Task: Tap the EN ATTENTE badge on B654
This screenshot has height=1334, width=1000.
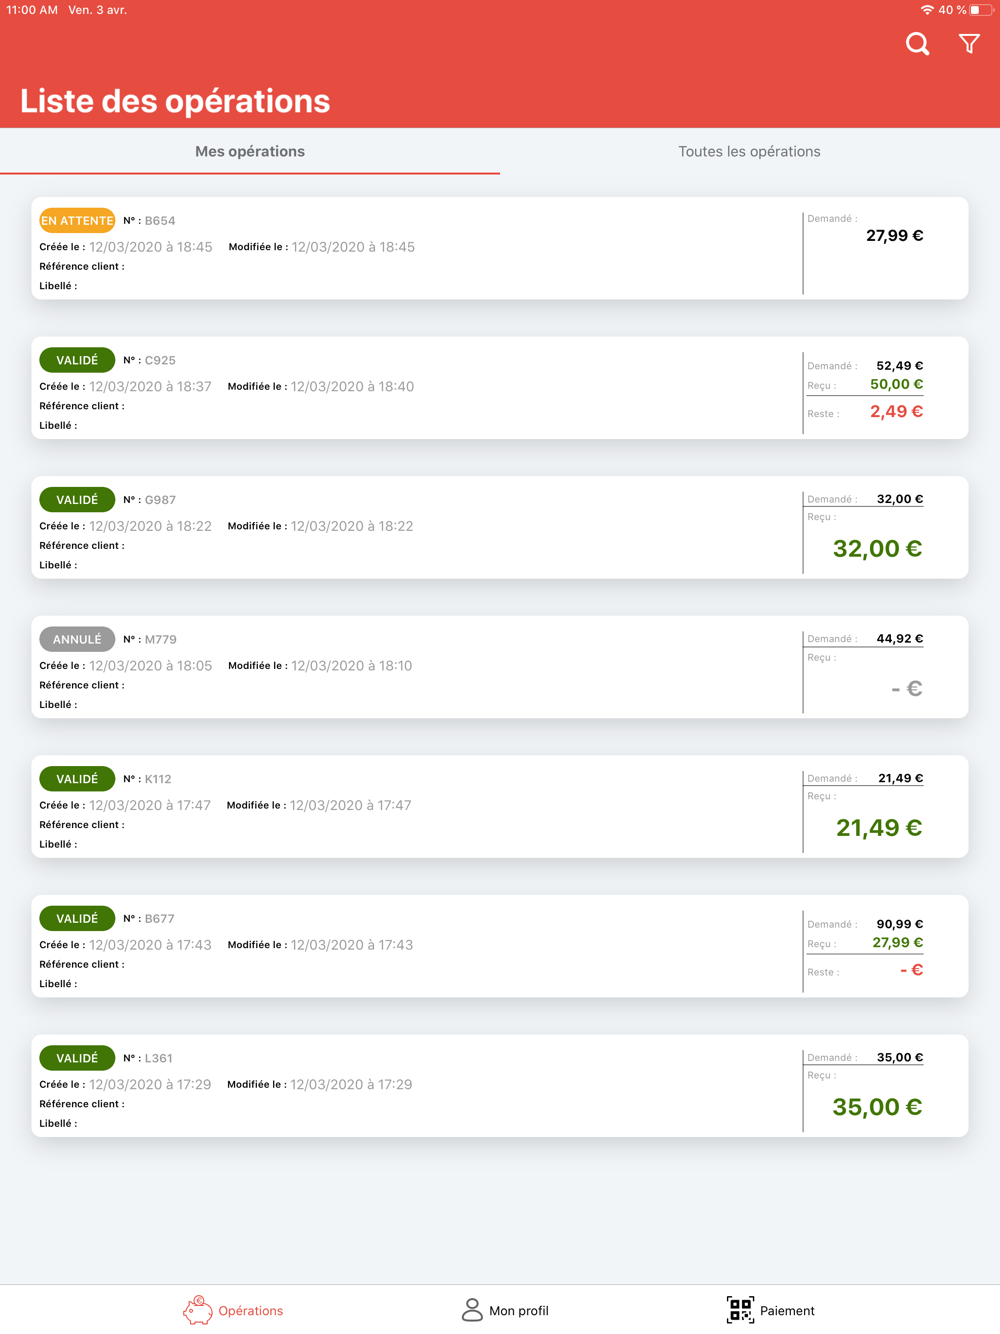Action: point(77,220)
